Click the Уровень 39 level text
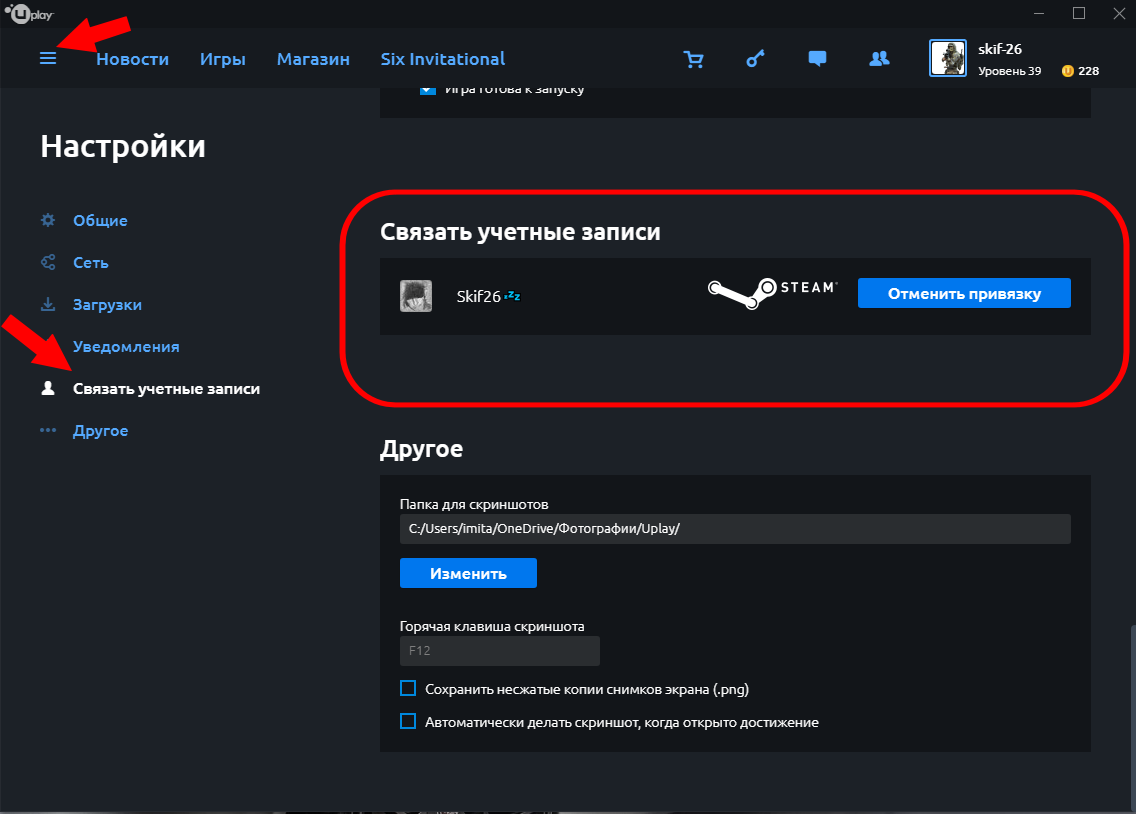 (1009, 71)
